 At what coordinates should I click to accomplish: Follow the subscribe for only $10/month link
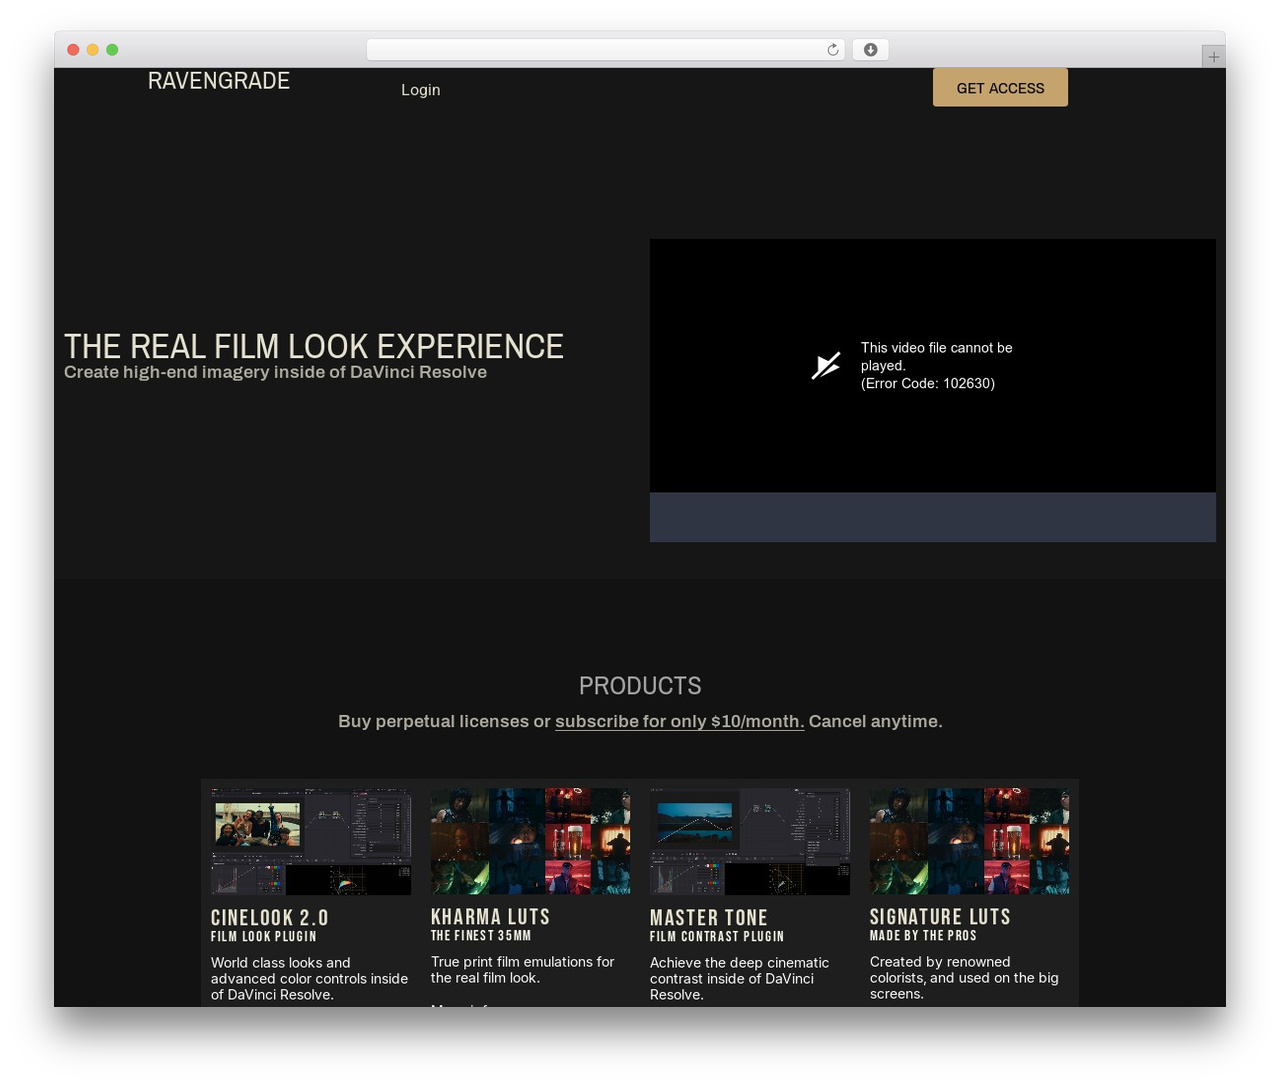tap(679, 721)
